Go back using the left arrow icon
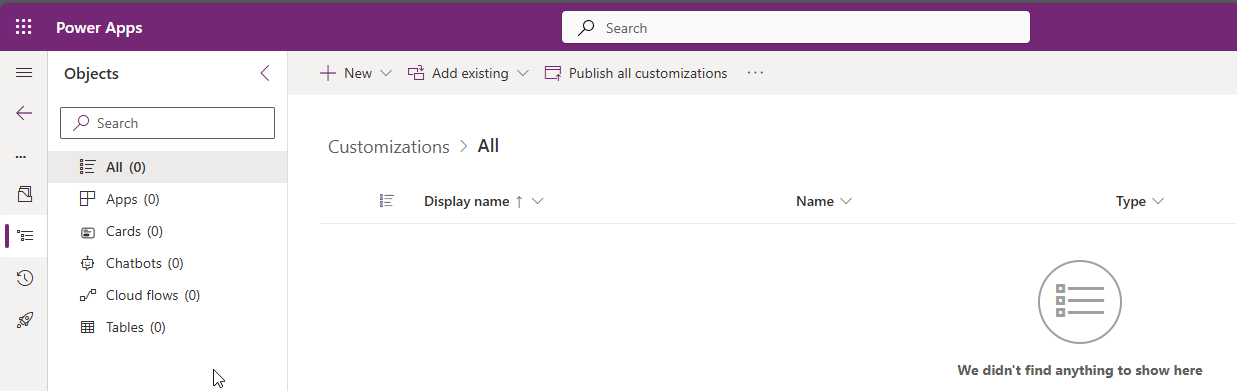Screen dimensions: 1237x391 pyautogui.click(x=24, y=113)
